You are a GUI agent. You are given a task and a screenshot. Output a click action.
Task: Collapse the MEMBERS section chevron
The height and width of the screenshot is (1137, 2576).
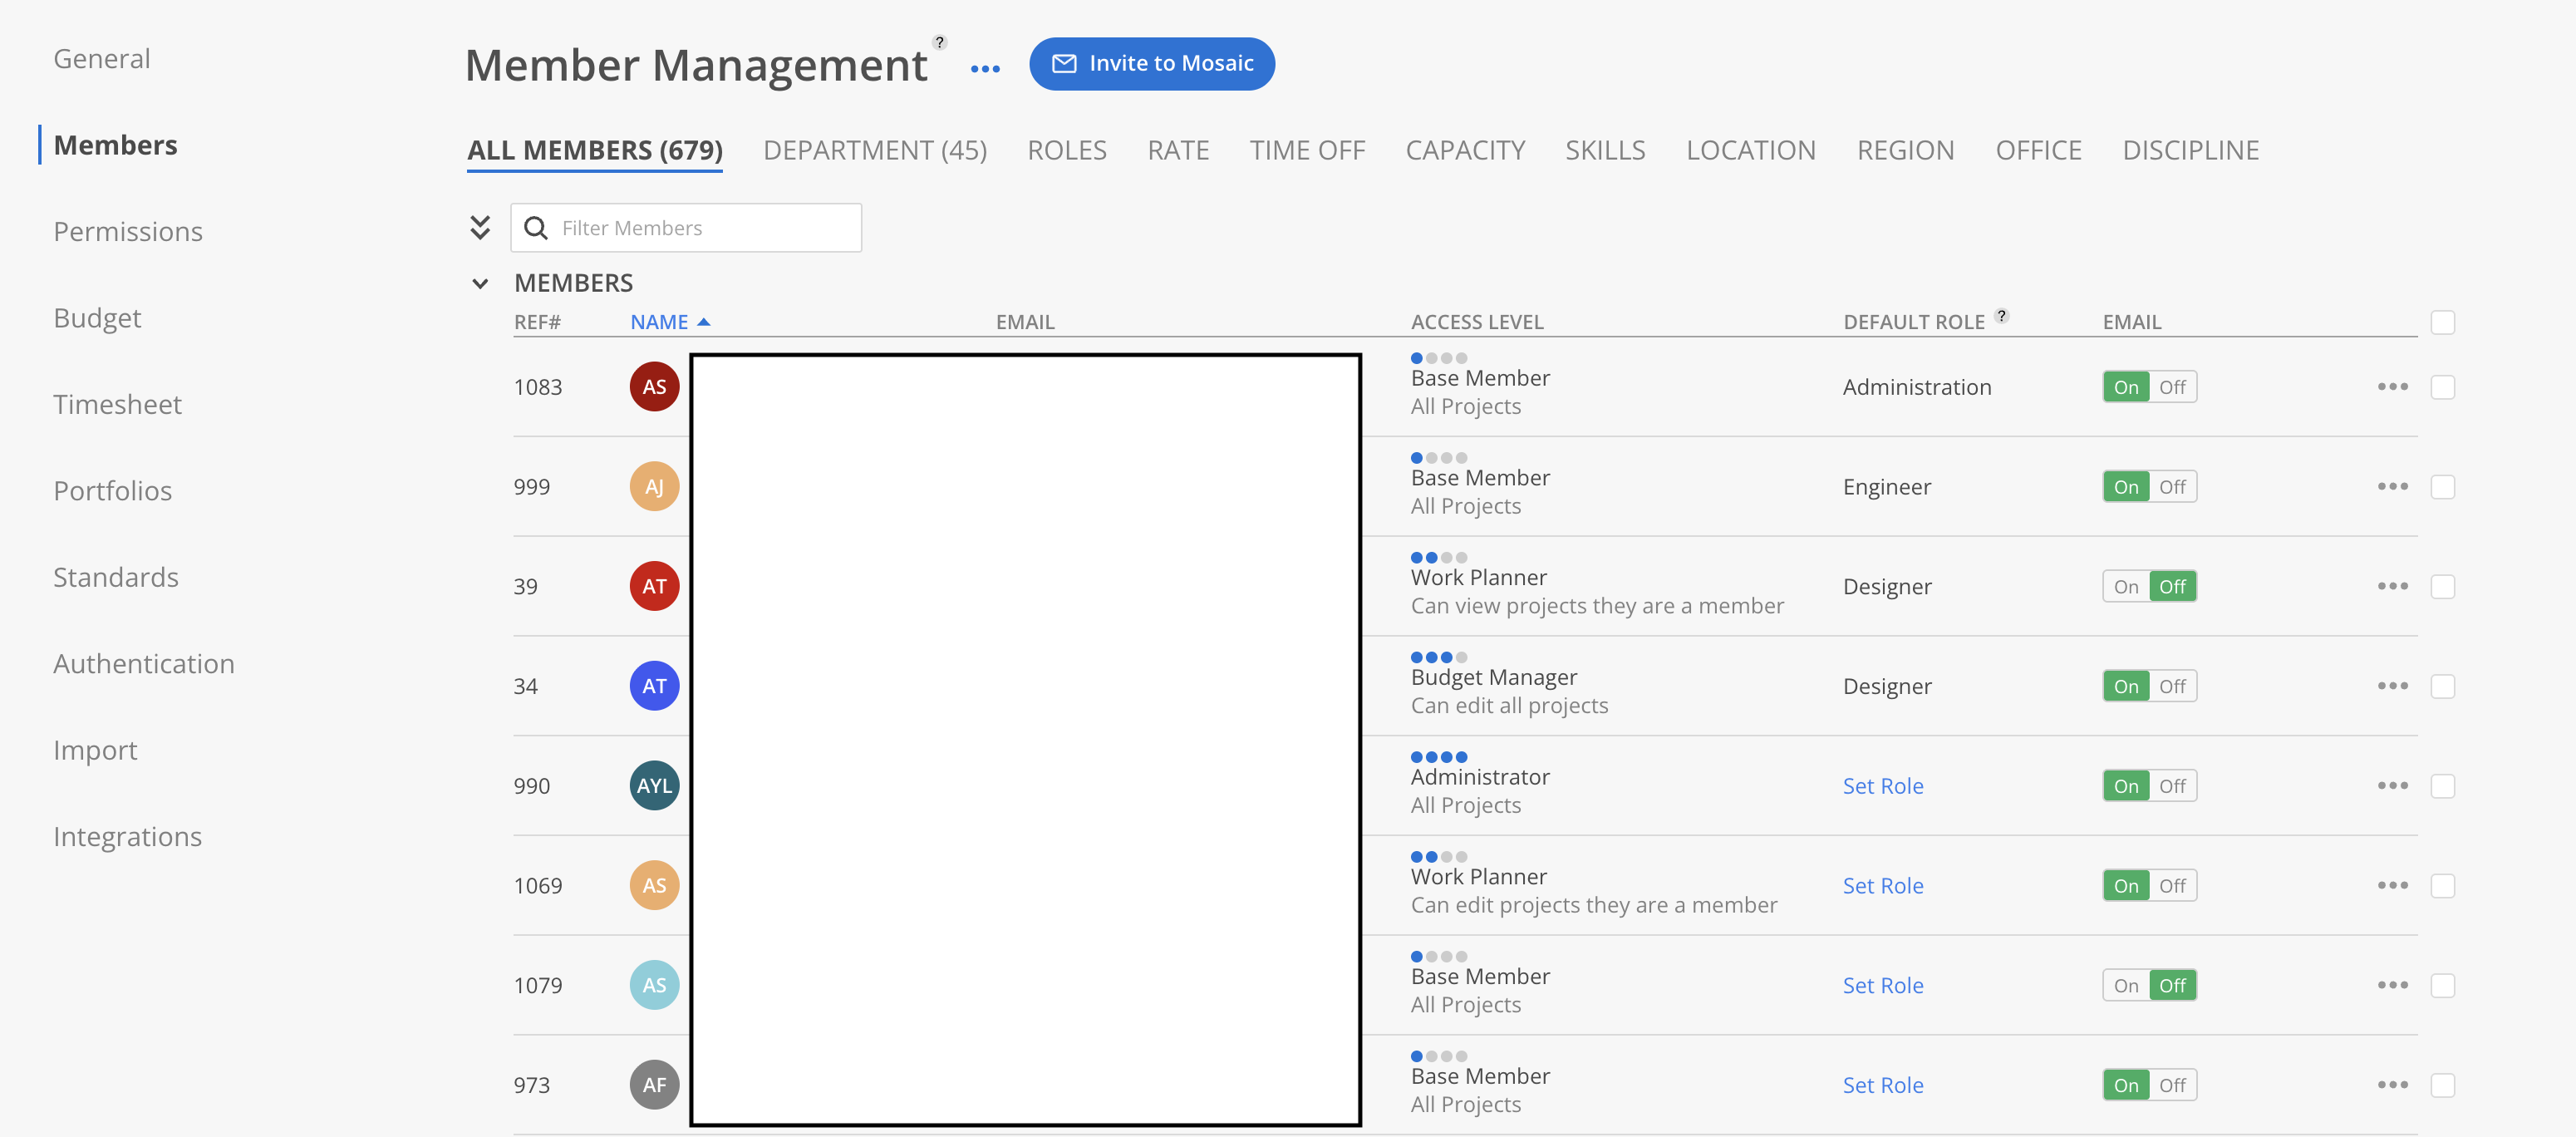pos(480,284)
